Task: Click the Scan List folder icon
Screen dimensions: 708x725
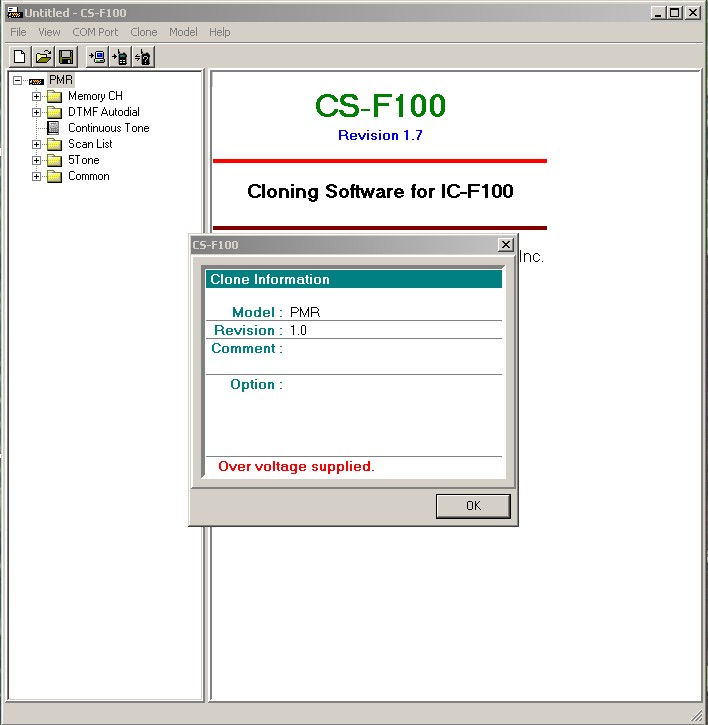Action: click(x=55, y=144)
